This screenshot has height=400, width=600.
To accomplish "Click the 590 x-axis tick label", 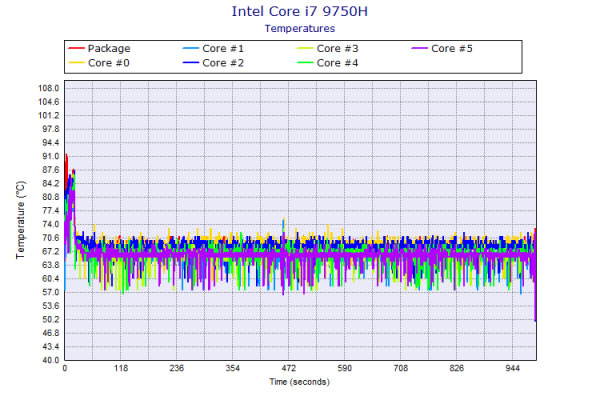I will tap(344, 368).
